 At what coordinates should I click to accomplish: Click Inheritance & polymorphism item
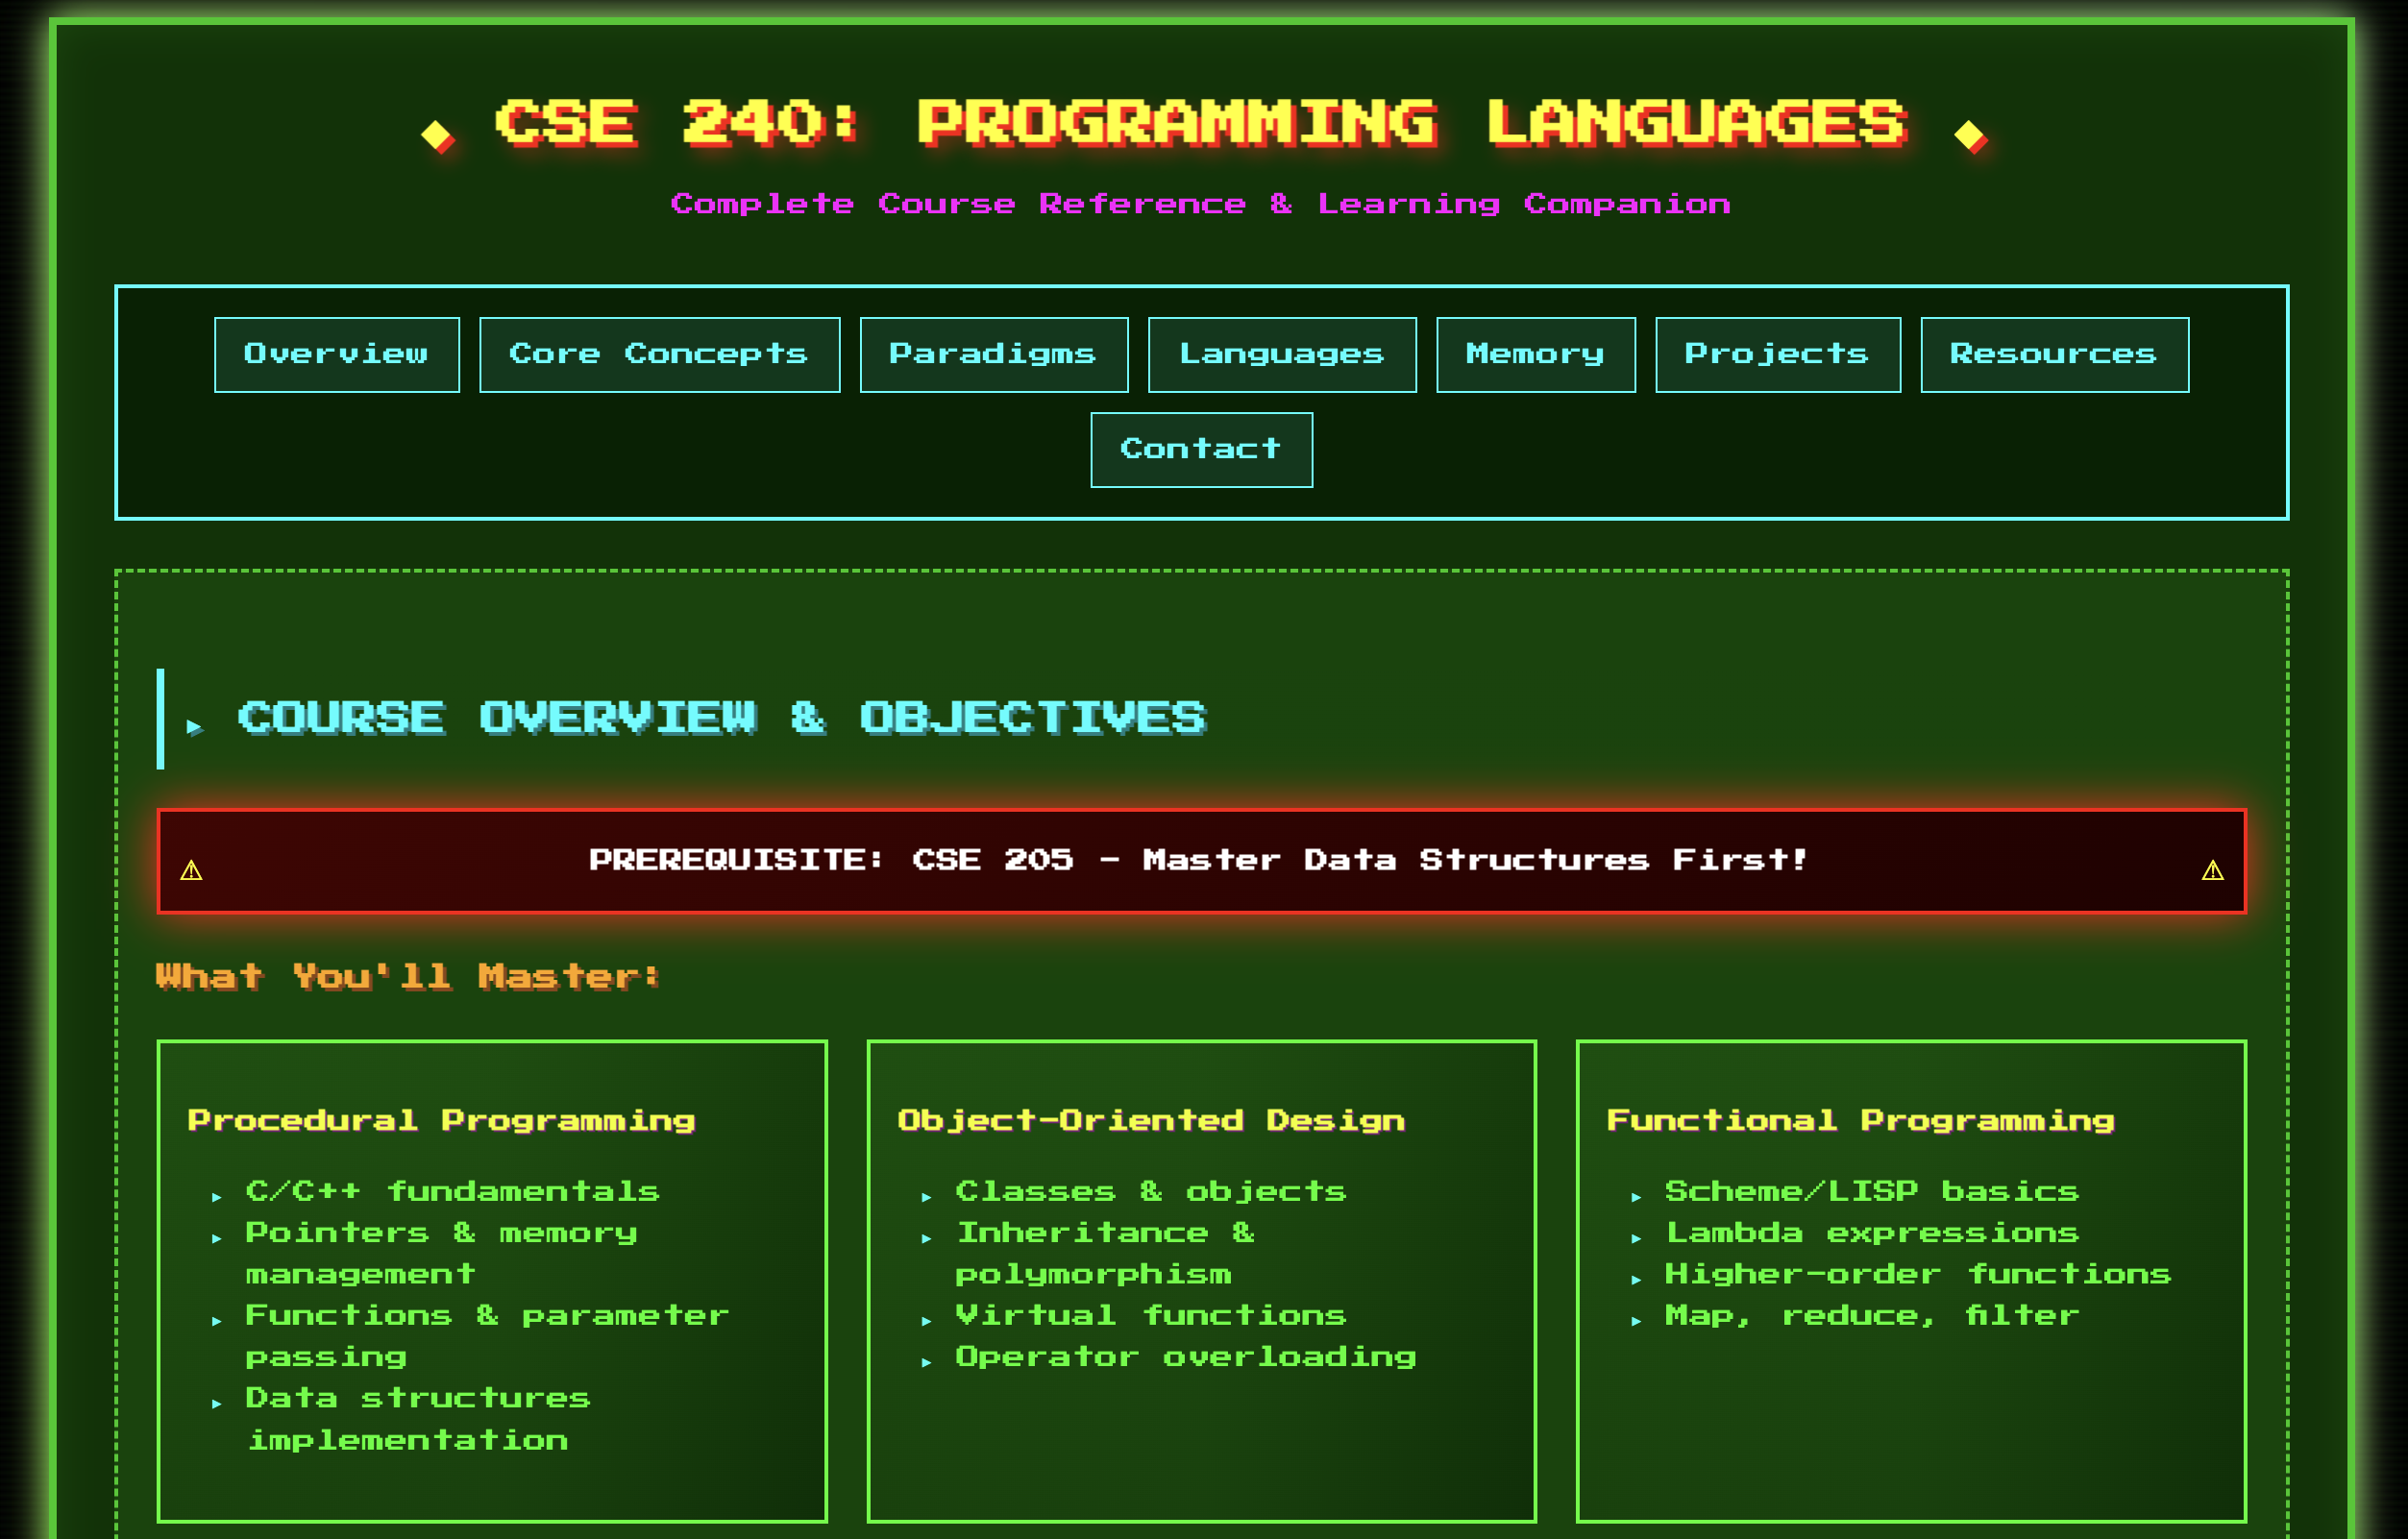point(1105,1253)
